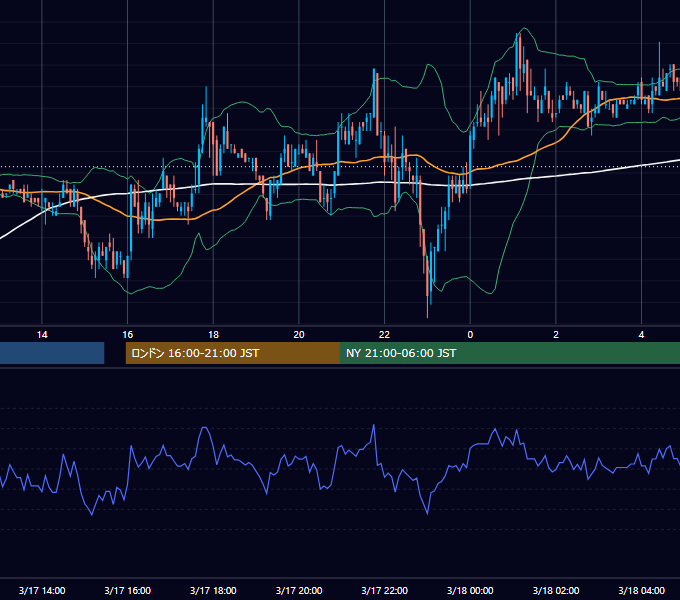Click the 2 hour axis label
The width and height of the screenshot is (680, 600).
[556, 335]
